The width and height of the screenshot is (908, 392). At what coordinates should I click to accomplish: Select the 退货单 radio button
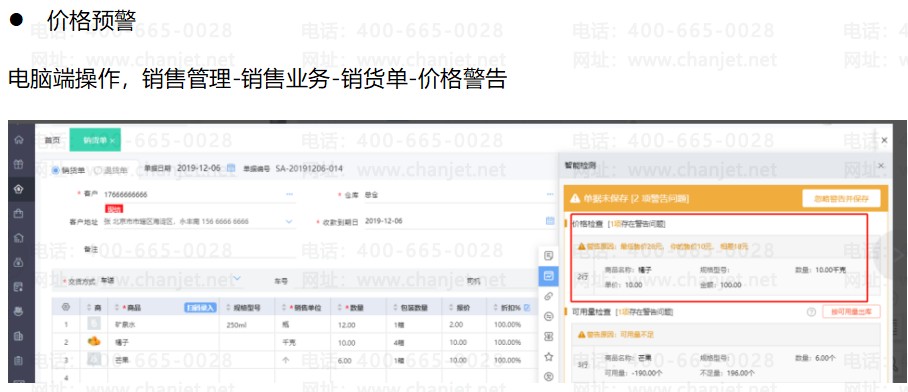pyautogui.click(x=97, y=170)
